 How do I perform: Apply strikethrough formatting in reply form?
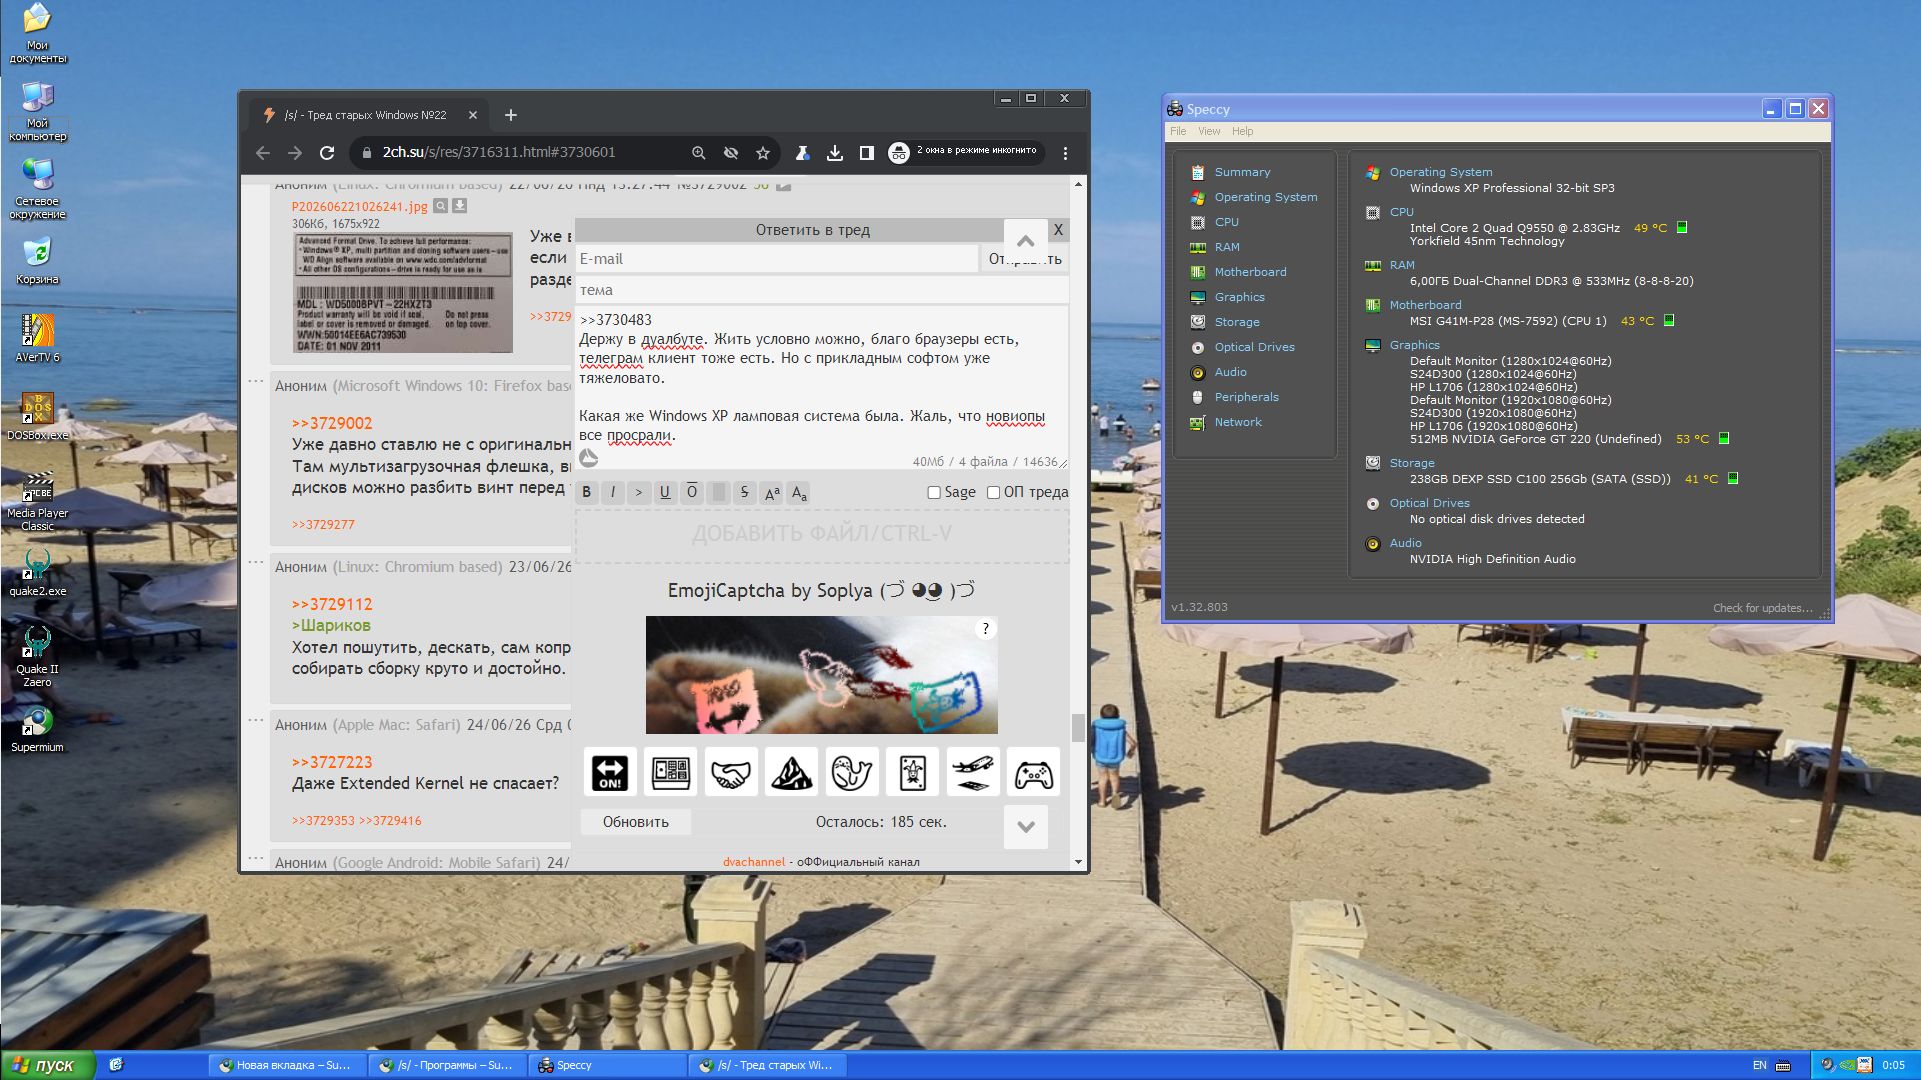point(744,492)
